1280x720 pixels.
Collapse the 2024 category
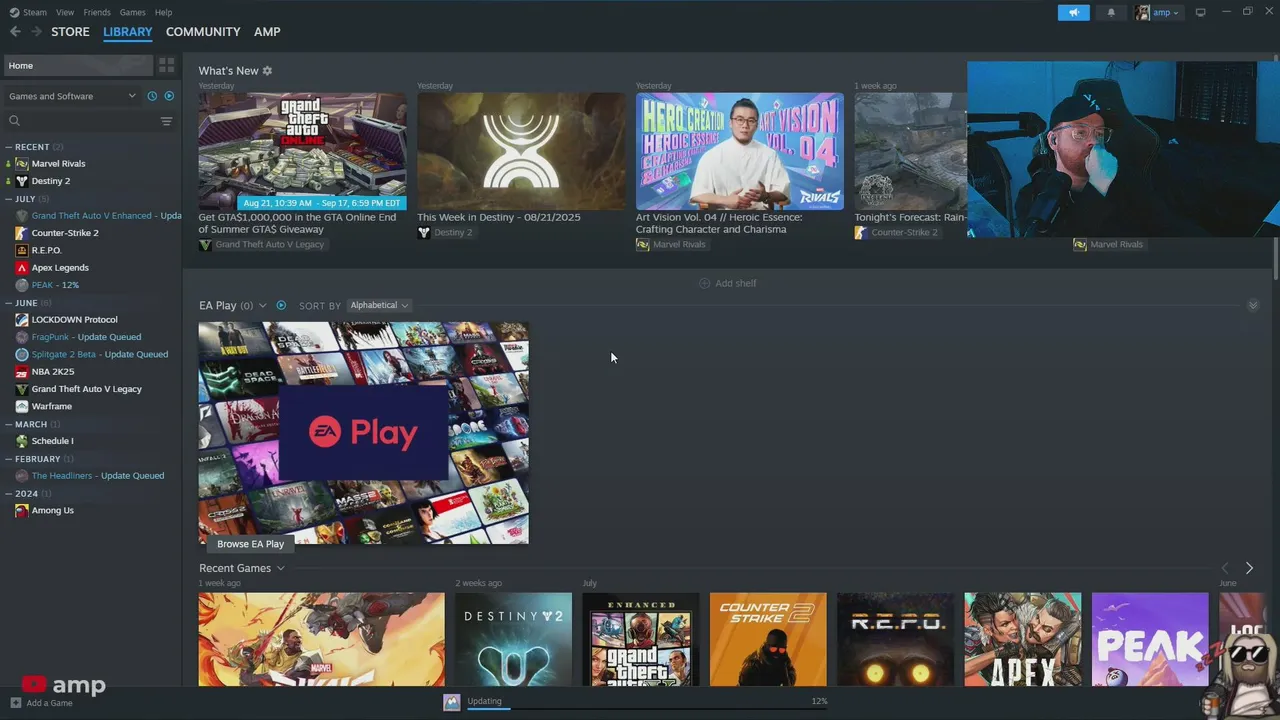[9, 494]
